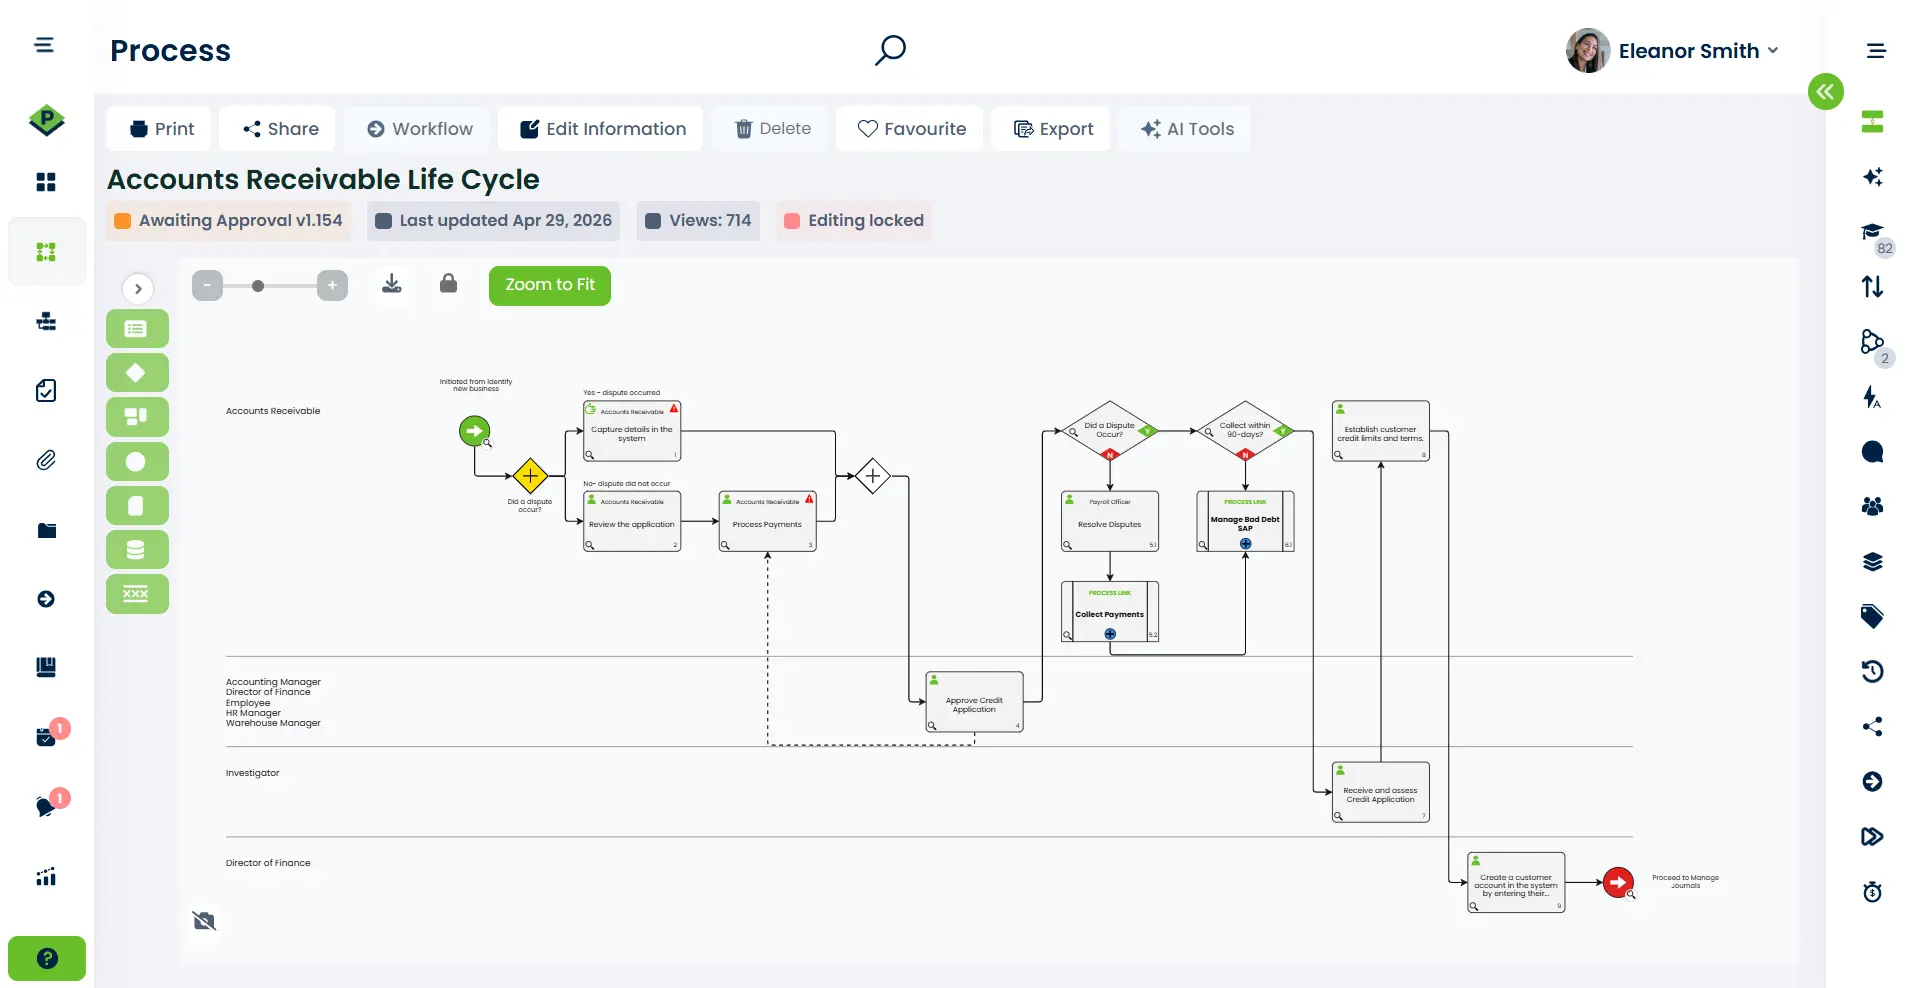
Task: Expand the left shape palette chevron
Action: point(138,289)
